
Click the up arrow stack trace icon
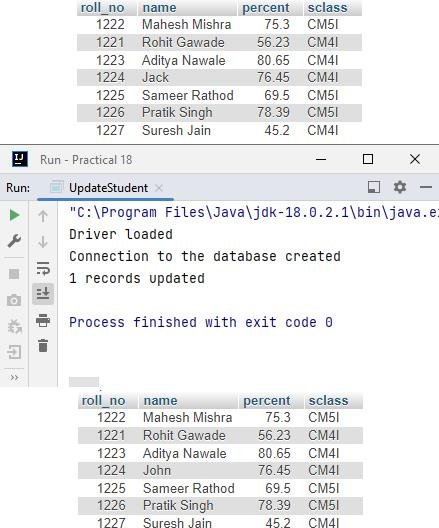(43, 216)
